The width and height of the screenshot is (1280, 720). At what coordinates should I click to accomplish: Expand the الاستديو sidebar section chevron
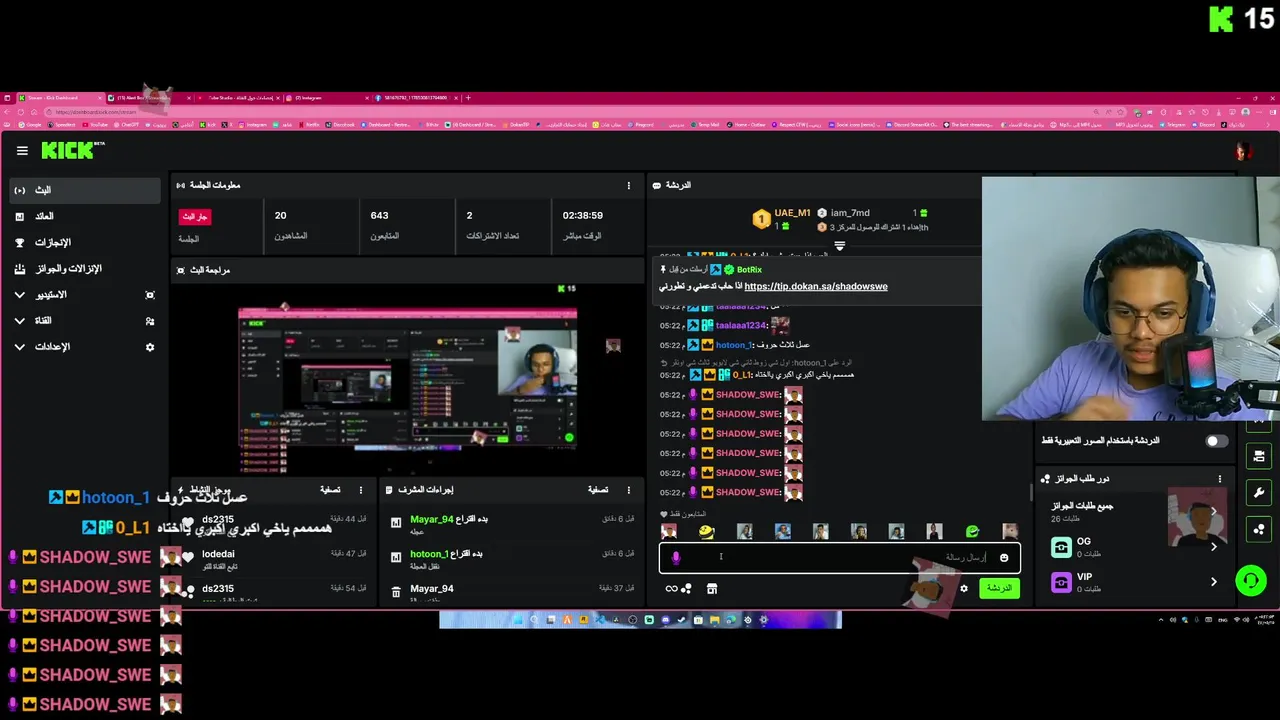click(x=20, y=295)
